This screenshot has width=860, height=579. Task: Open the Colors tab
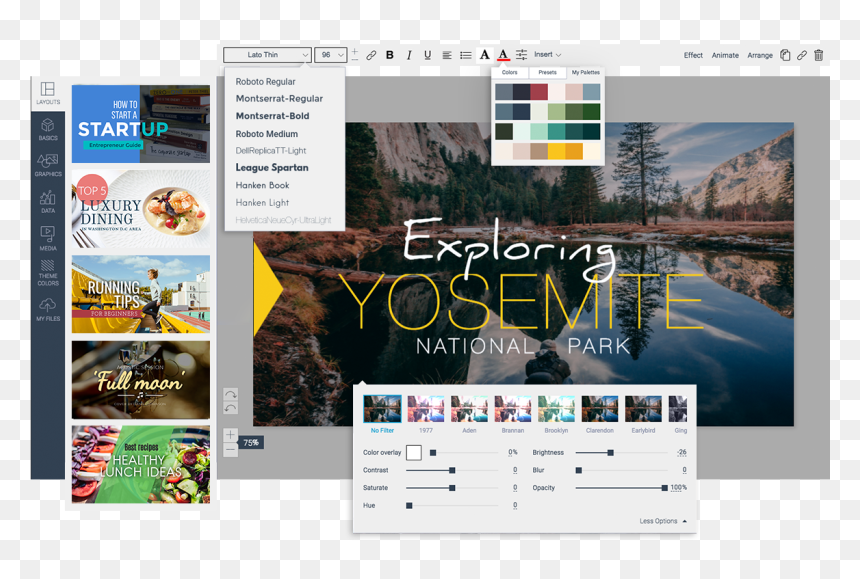(x=510, y=72)
